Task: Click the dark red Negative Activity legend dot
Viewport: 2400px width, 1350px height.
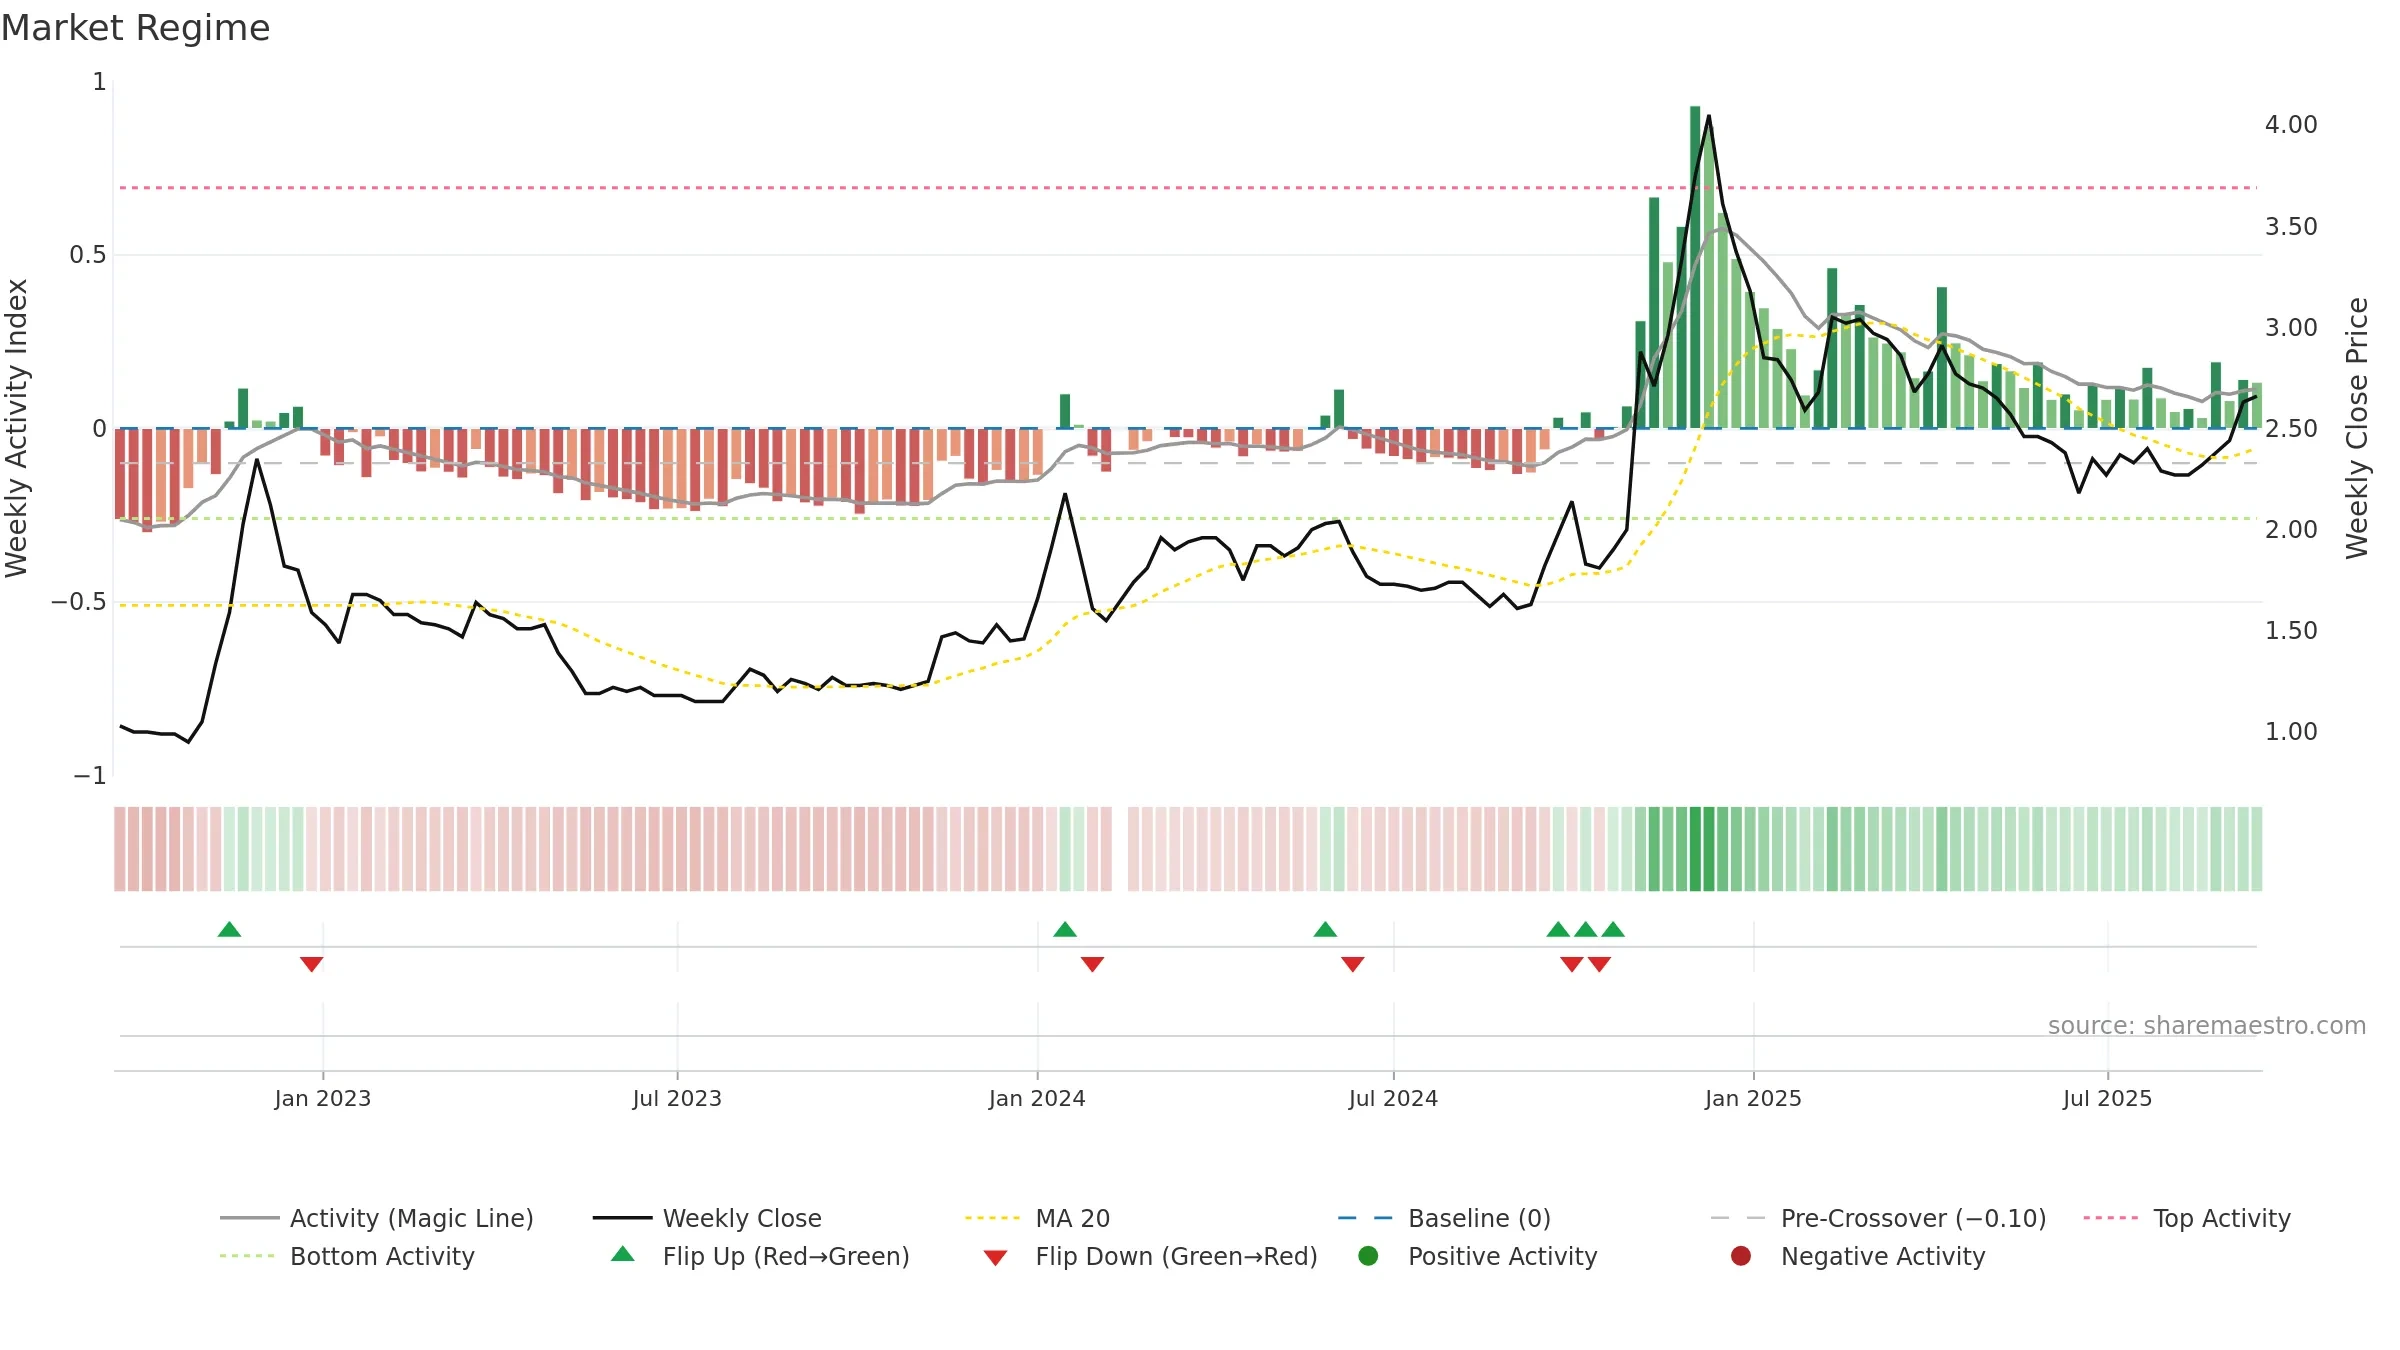Action: click(x=1741, y=1255)
